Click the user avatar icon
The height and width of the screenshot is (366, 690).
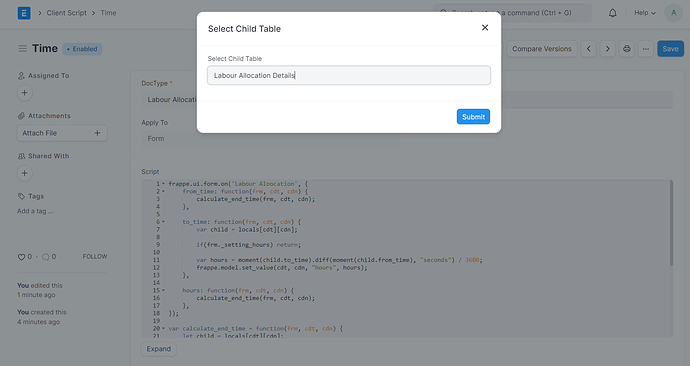[x=673, y=13]
